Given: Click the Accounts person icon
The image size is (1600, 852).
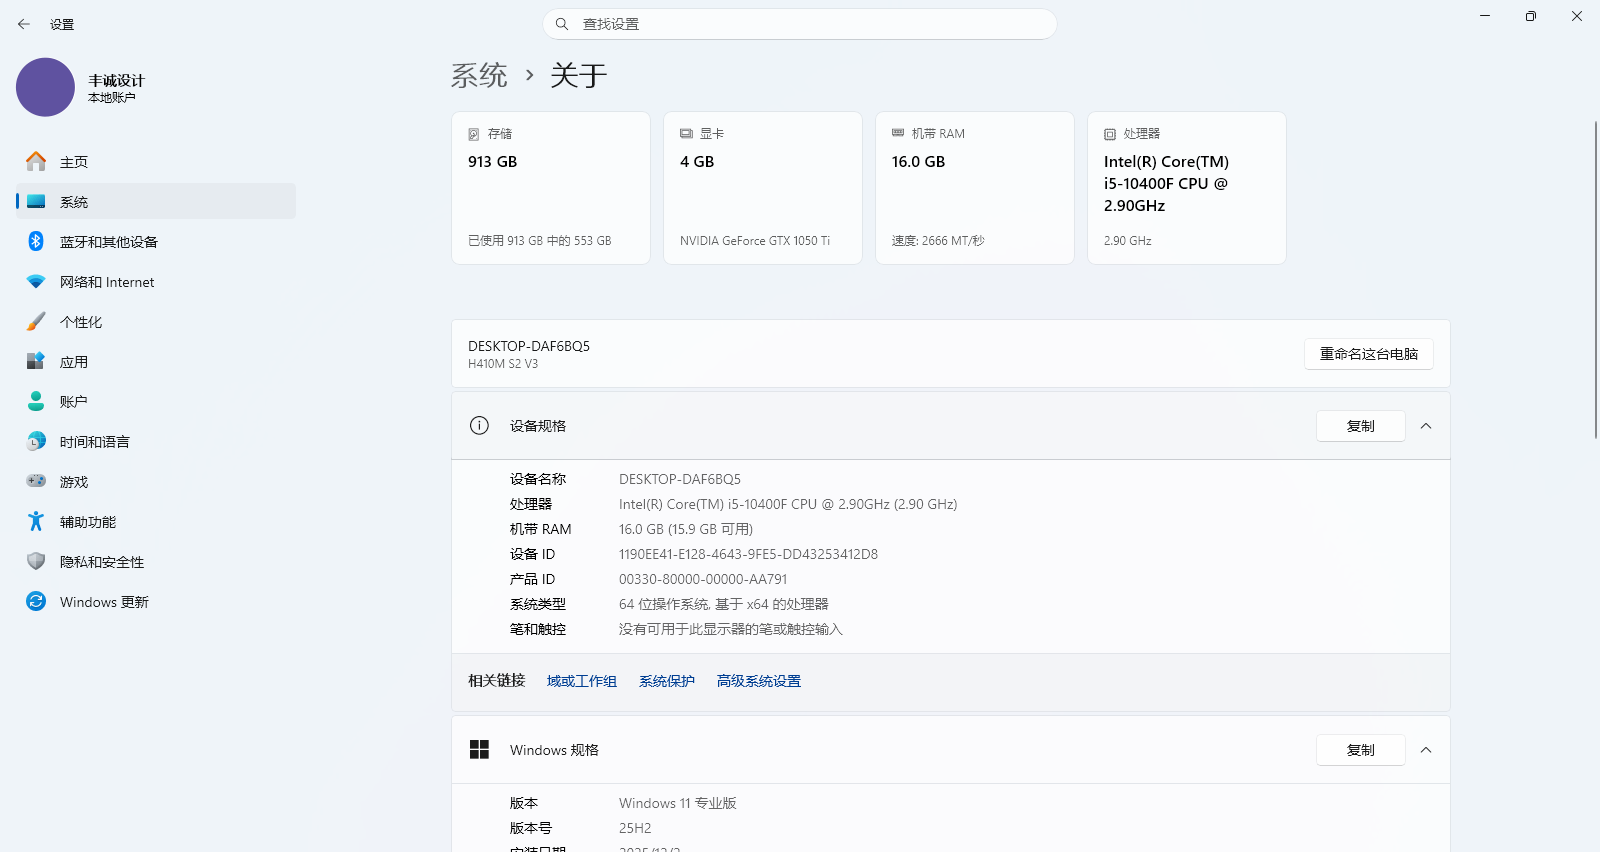Looking at the screenshot, I should pyautogui.click(x=36, y=401).
